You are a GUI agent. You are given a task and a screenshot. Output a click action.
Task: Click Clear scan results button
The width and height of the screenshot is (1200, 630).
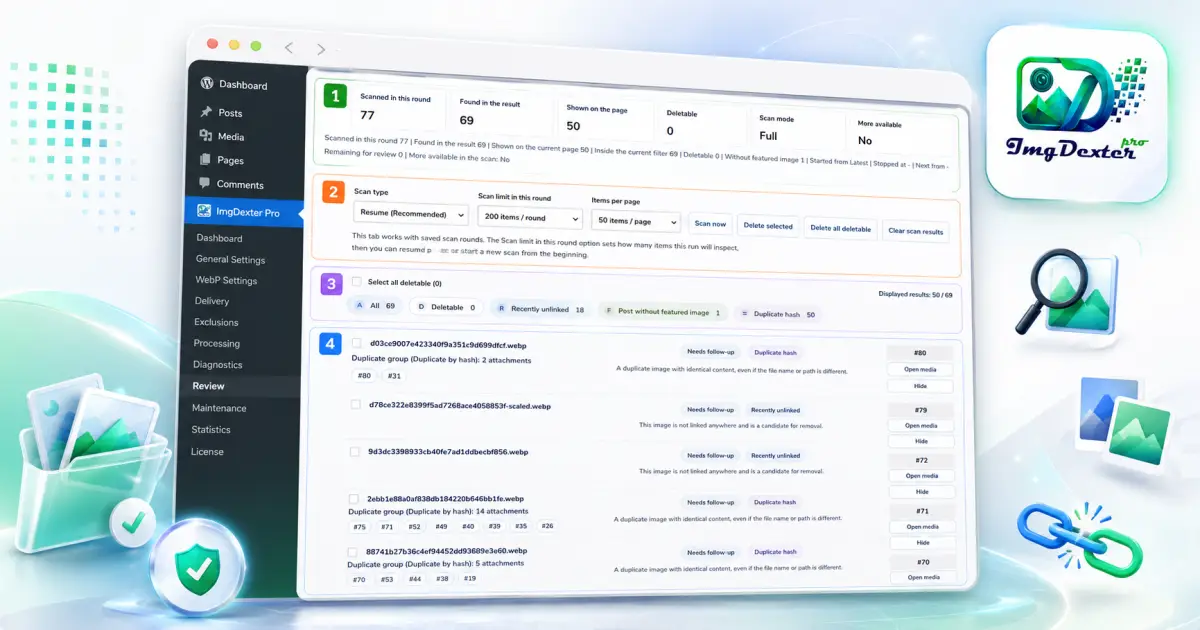(x=916, y=231)
